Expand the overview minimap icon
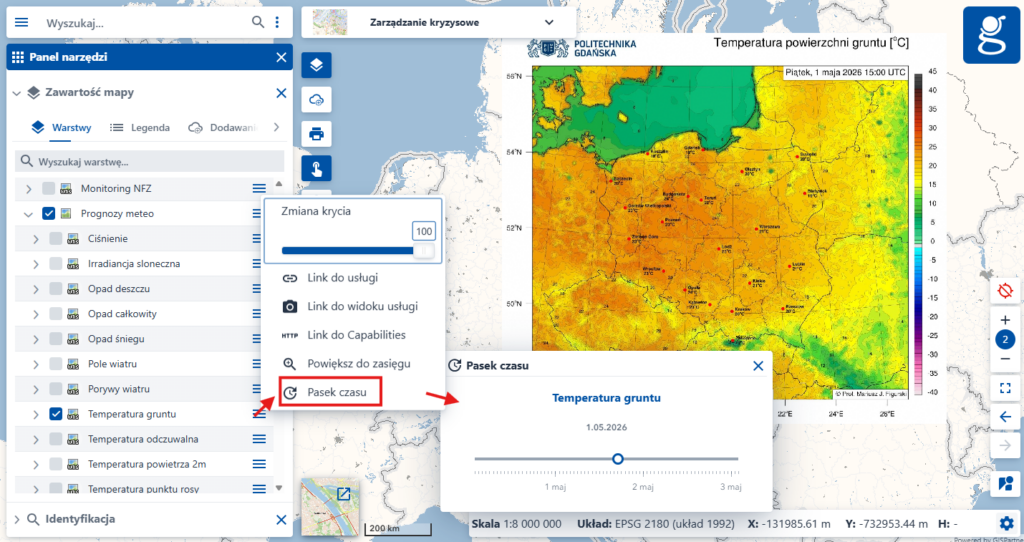Image resolution: width=1024 pixels, height=542 pixels. click(344, 494)
